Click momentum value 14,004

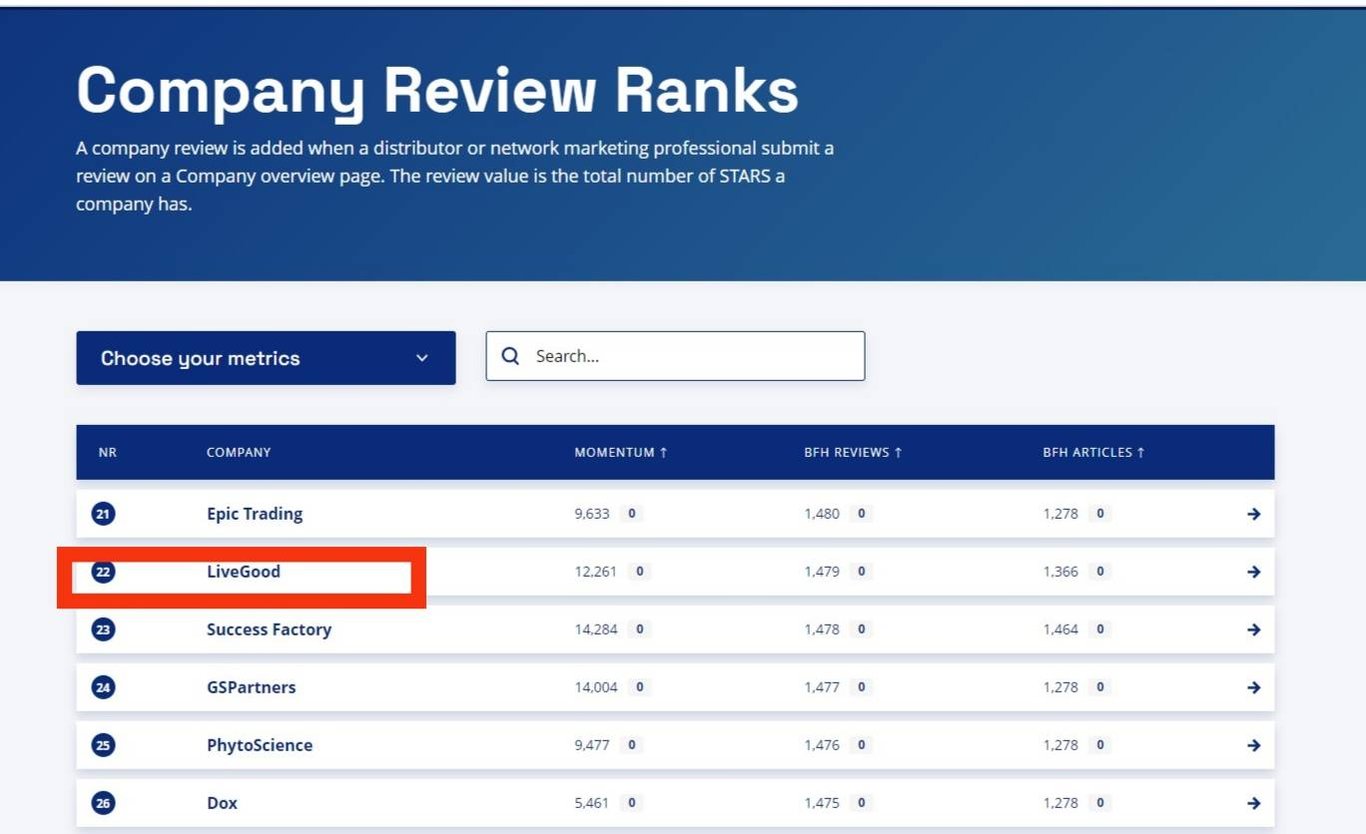[596, 688]
